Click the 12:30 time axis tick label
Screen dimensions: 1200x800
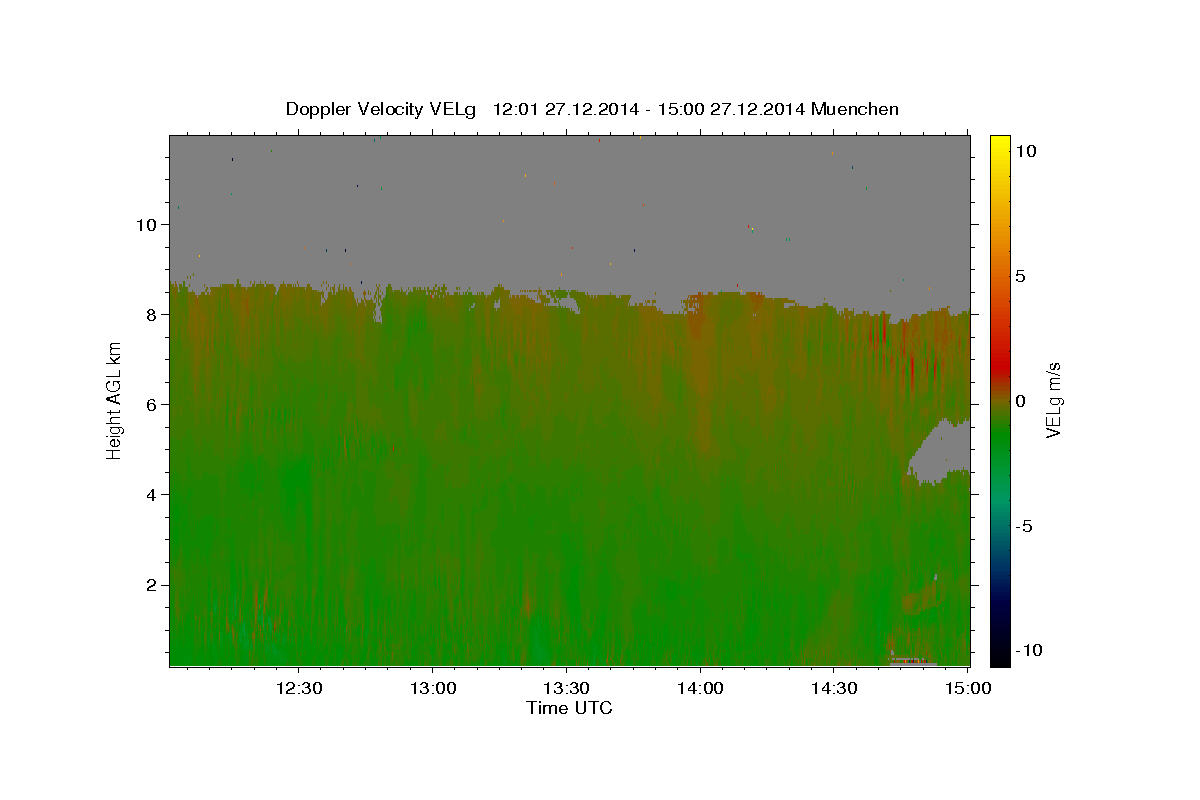point(298,690)
